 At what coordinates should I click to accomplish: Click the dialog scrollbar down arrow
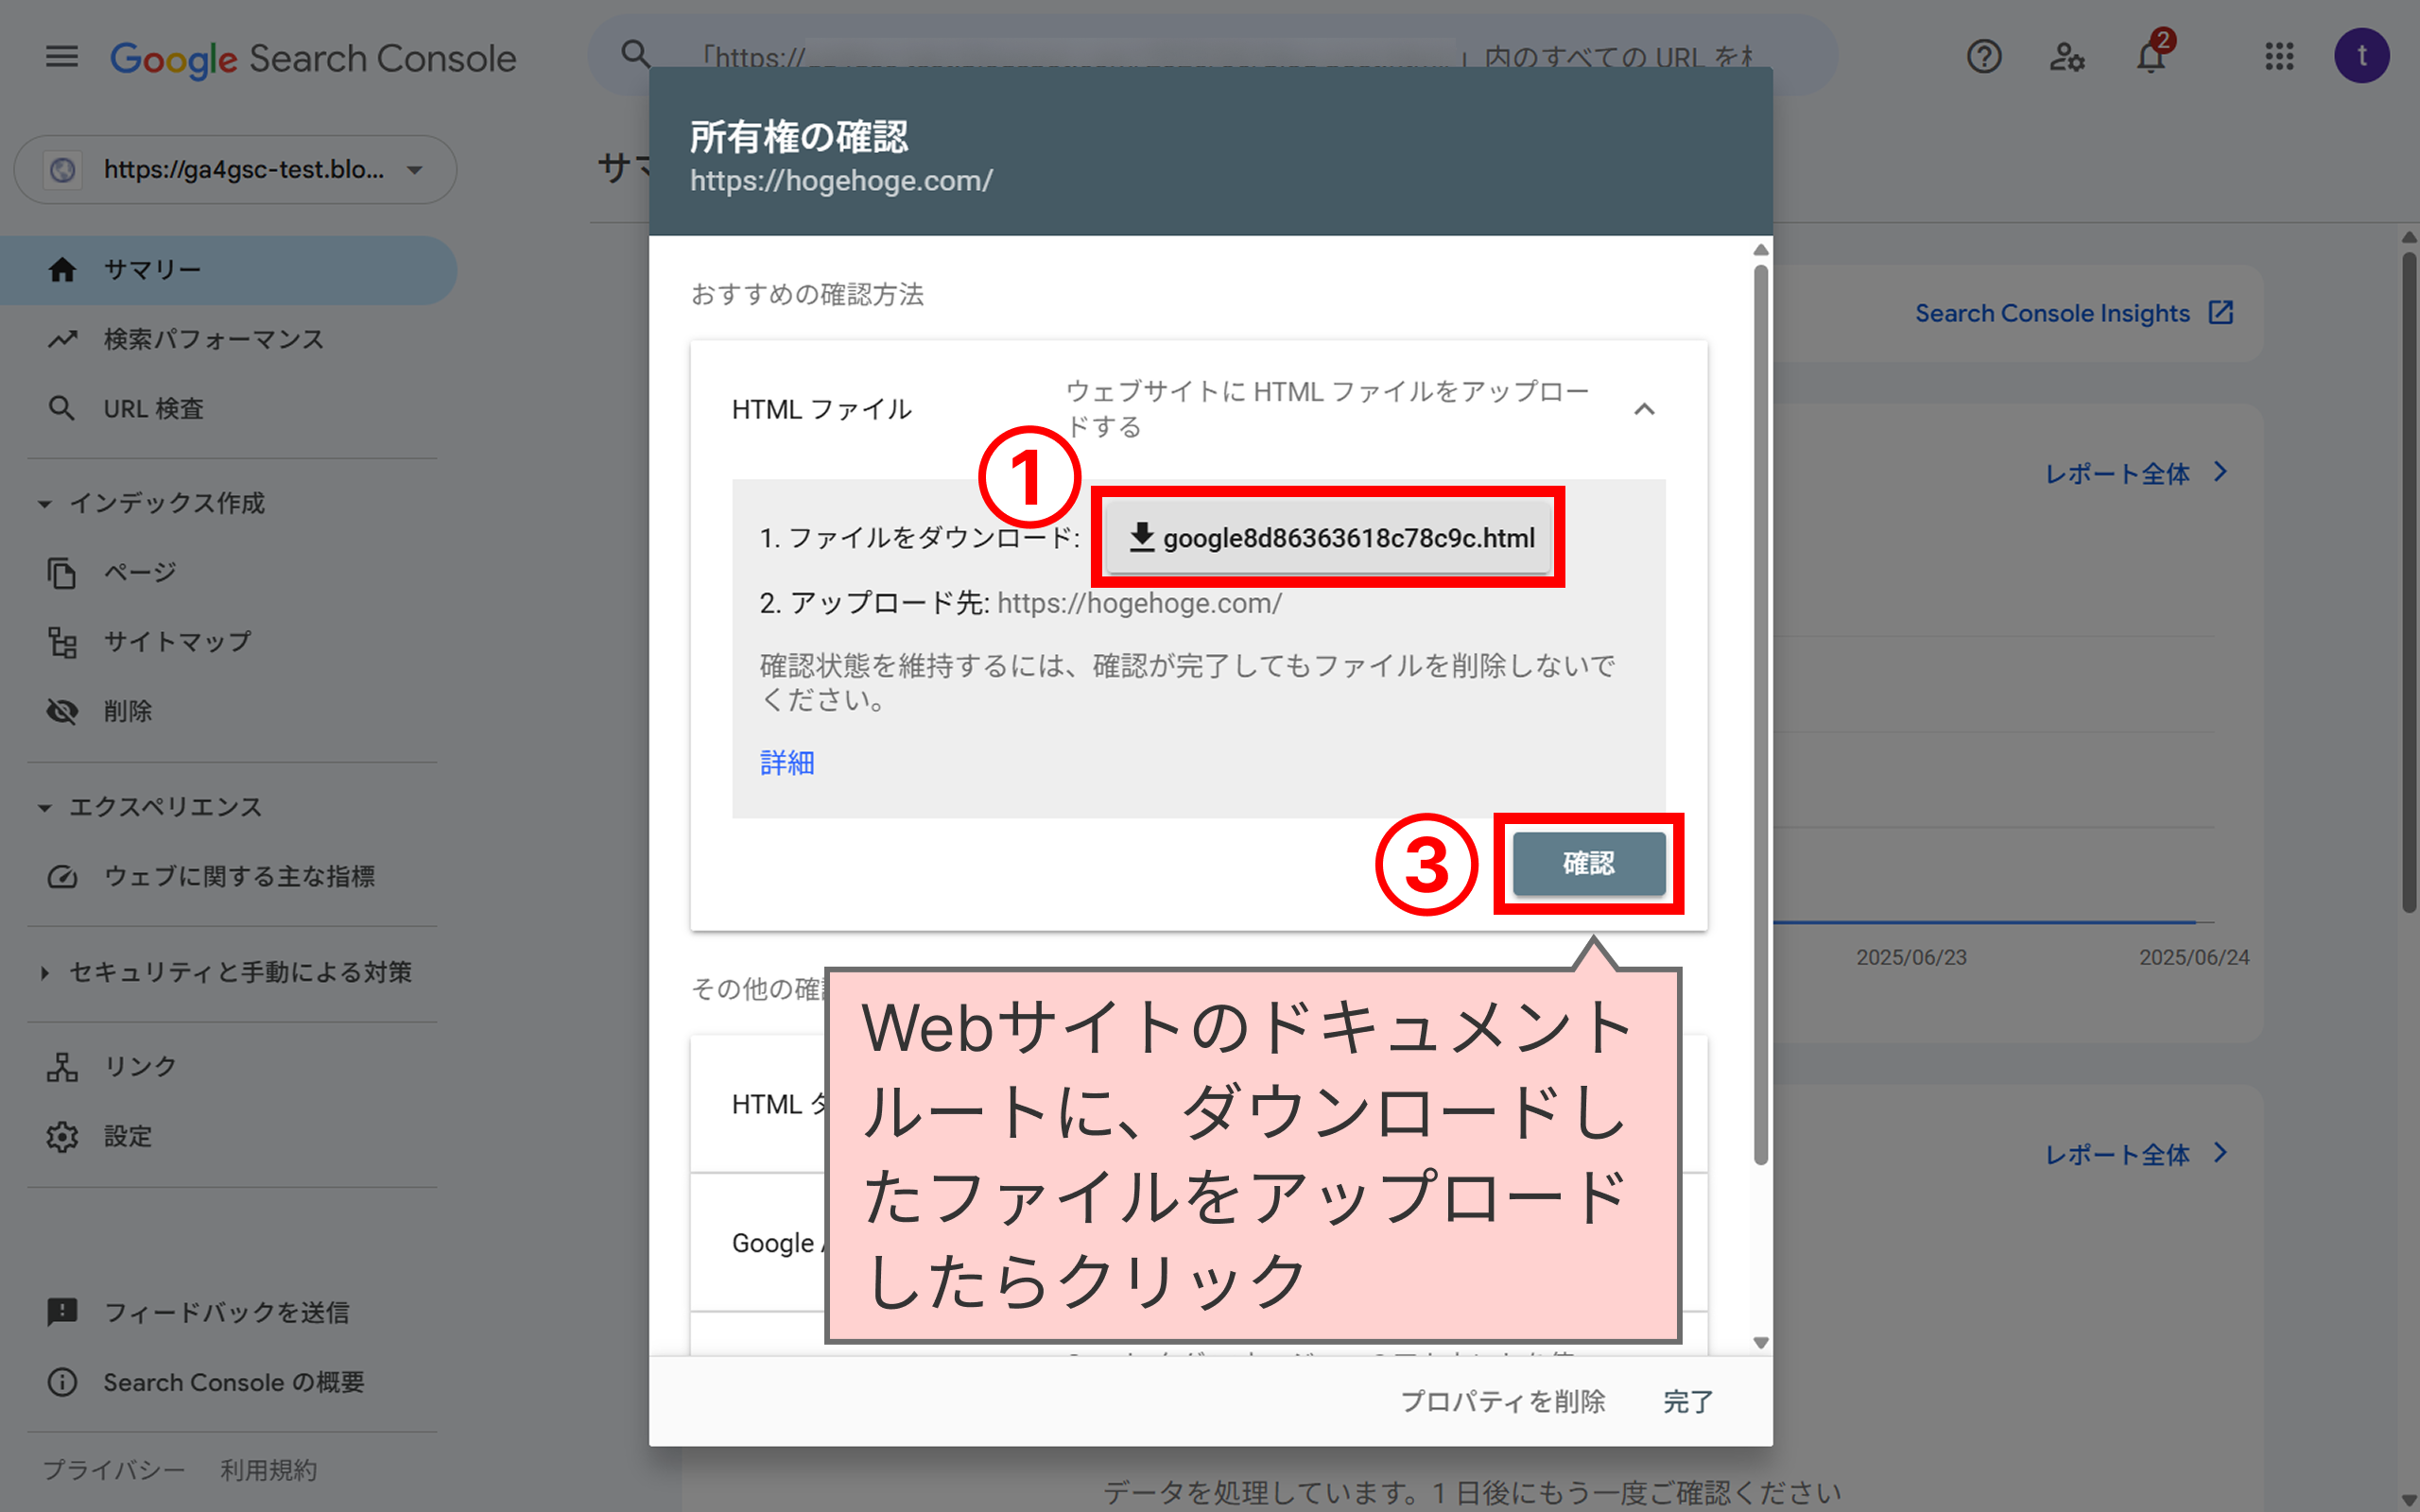[1761, 1343]
